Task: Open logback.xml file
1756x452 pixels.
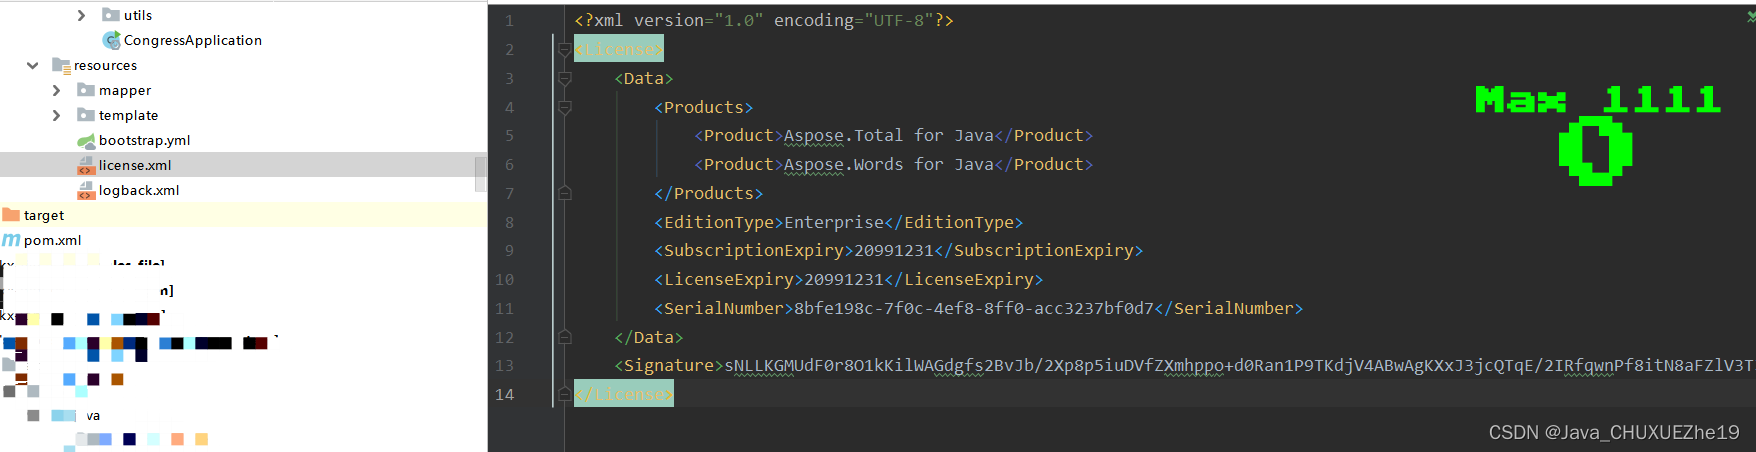Action: pyautogui.click(x=139, y=190)
